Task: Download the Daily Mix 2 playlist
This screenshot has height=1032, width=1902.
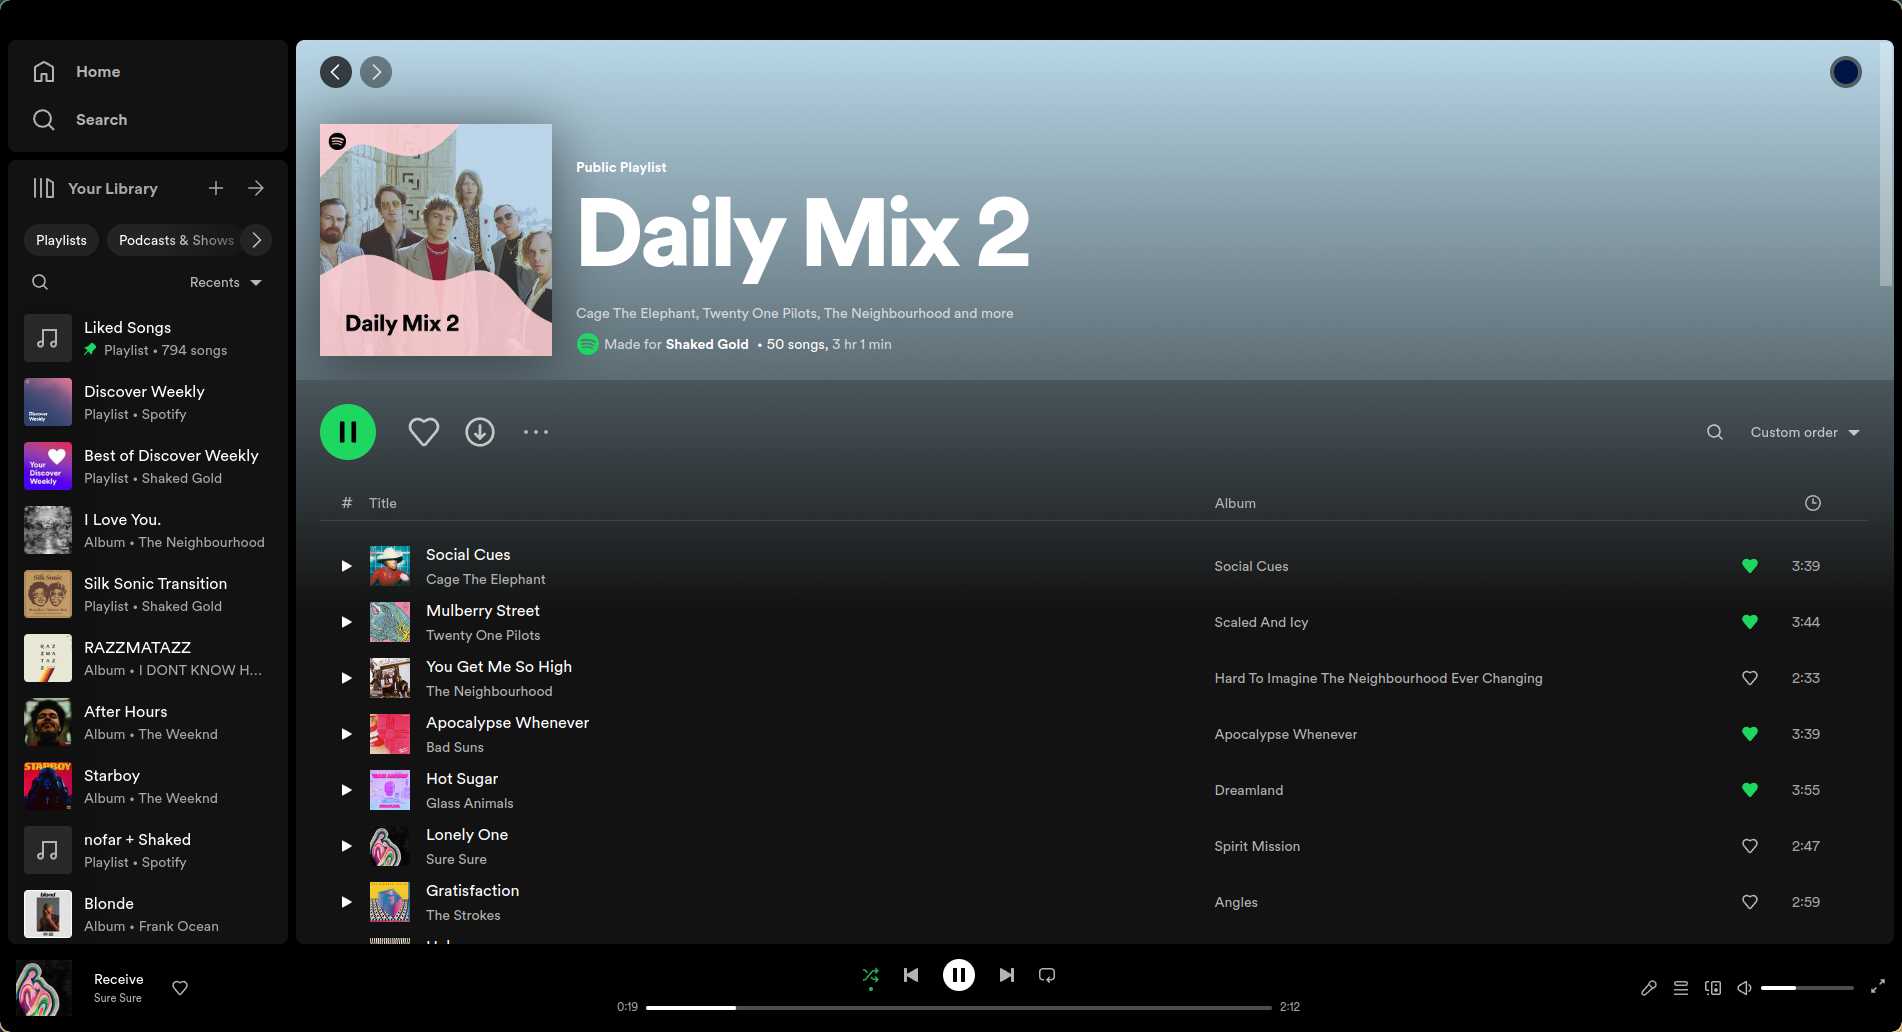Action: point(480,432)
